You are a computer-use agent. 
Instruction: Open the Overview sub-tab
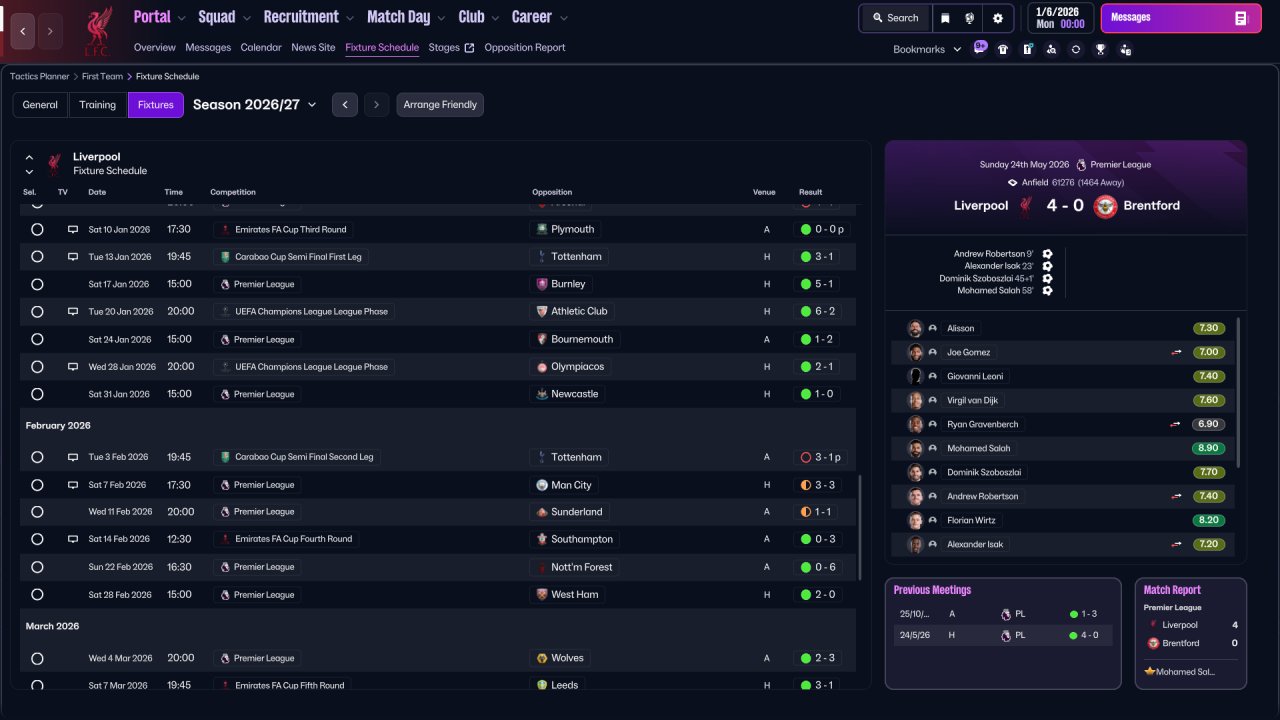point(154,48)
